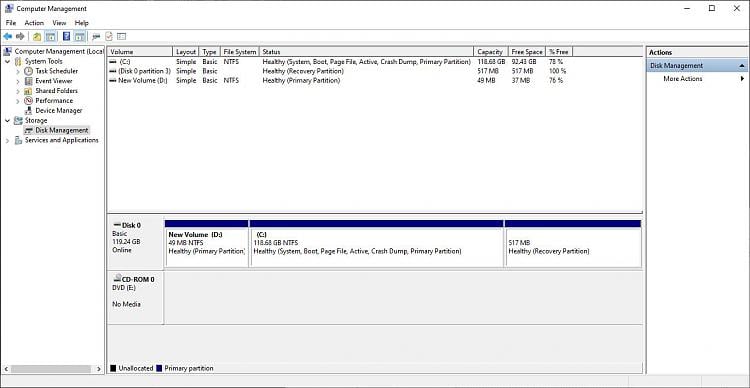The width and height of the screenshot is (750, 388).
Task: Collapse the System Tools tree node
Action: (7, 61)
